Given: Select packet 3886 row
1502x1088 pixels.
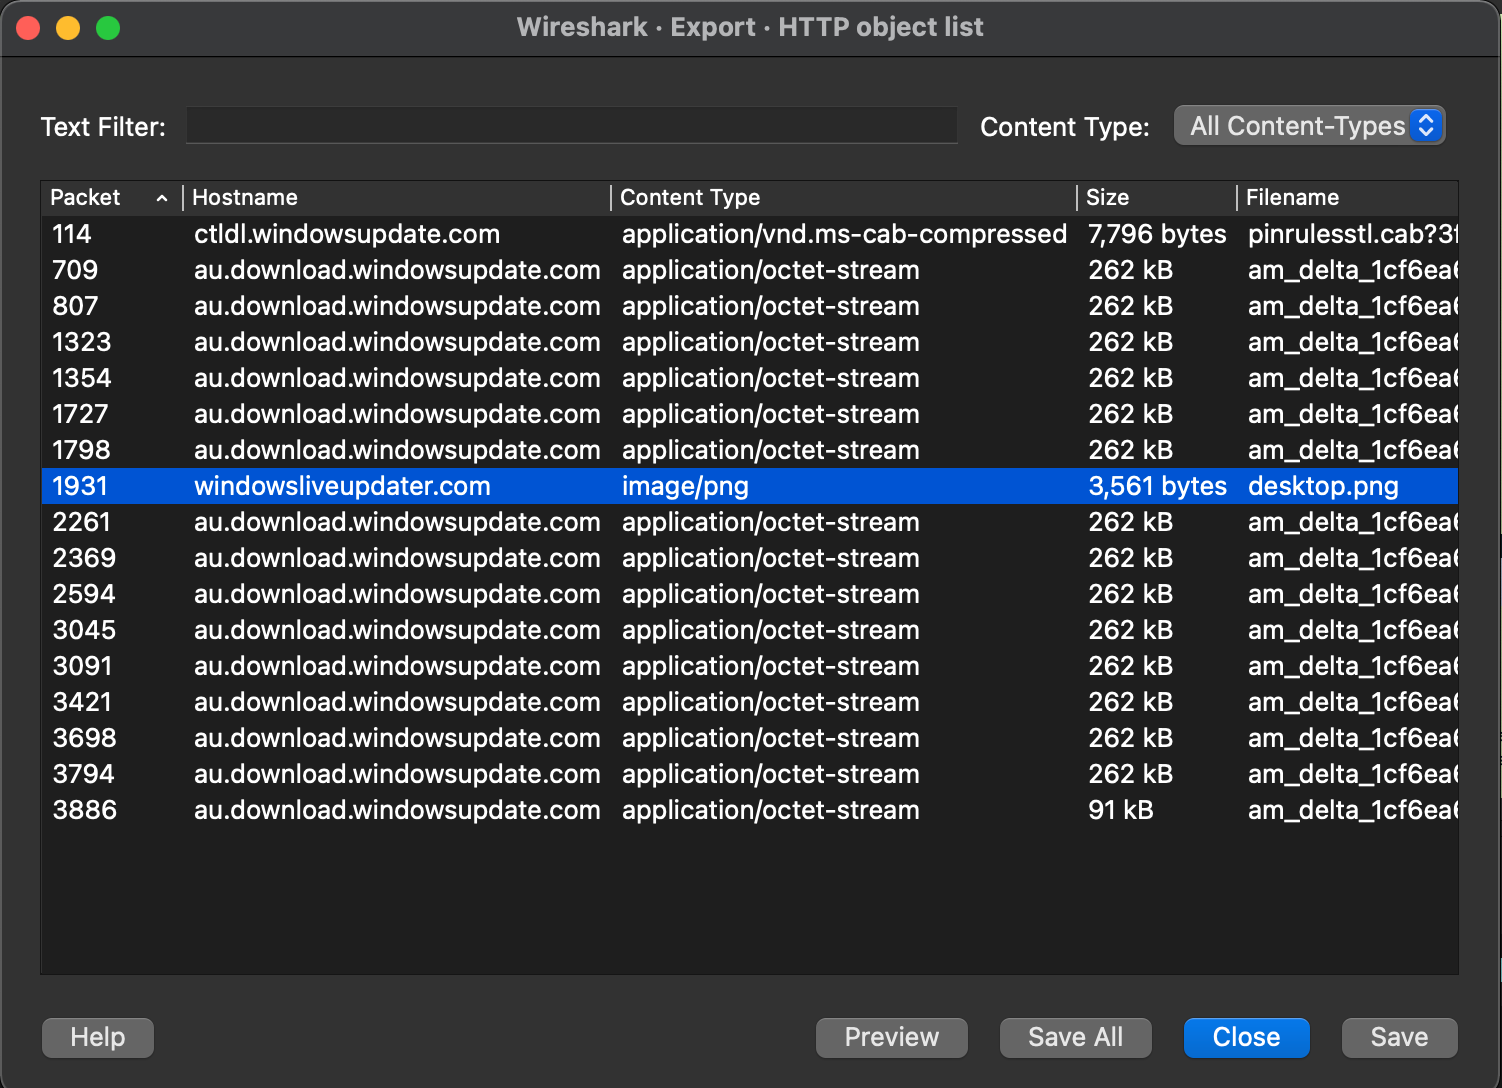Looking at the screenshot, I should click(750, 810).
